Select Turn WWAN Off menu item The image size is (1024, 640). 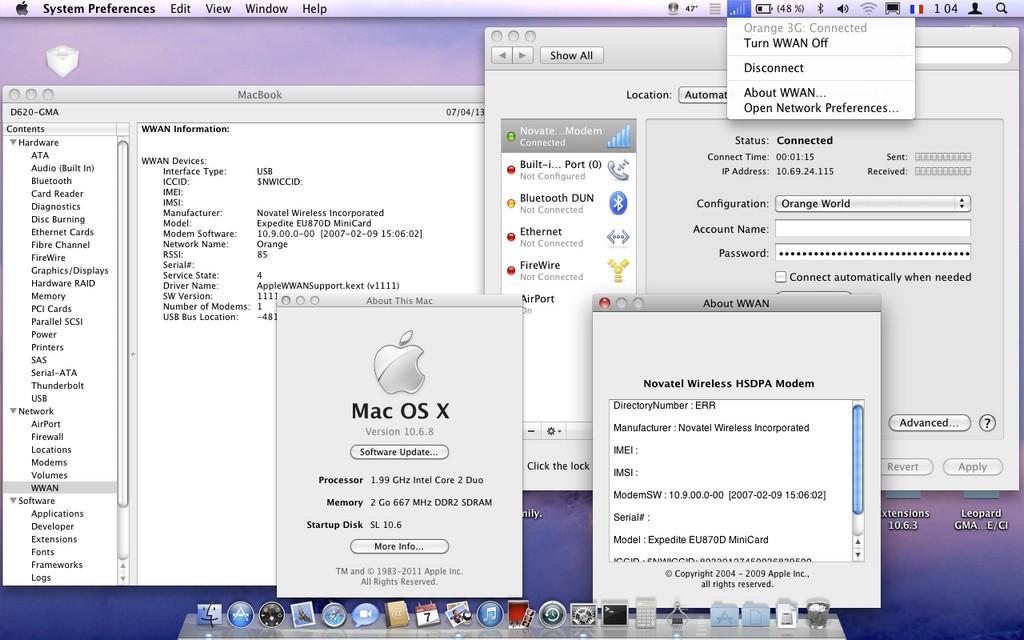tap(785, 43)
